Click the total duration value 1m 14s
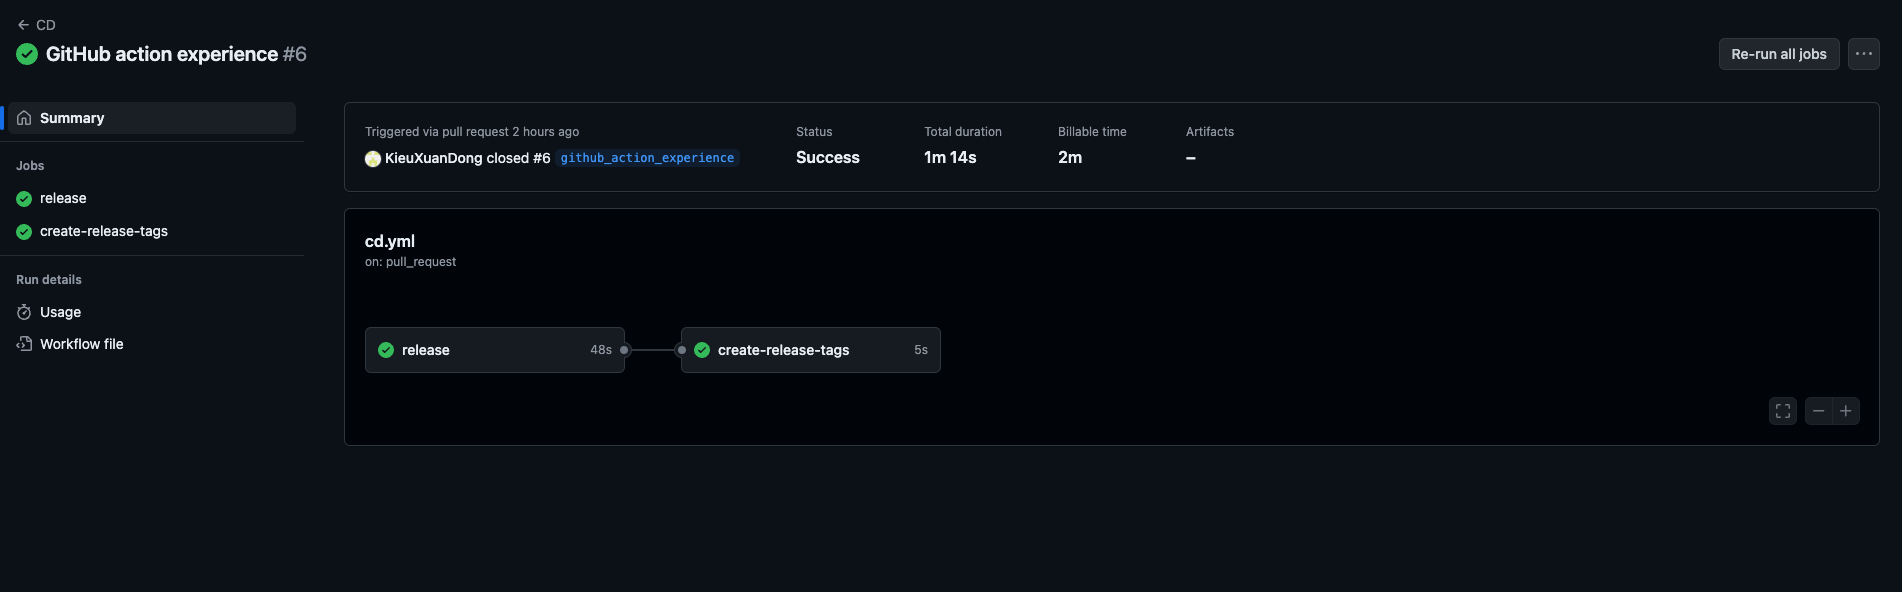This screenshot has width=1902, height=592. (x=950, y=157)
